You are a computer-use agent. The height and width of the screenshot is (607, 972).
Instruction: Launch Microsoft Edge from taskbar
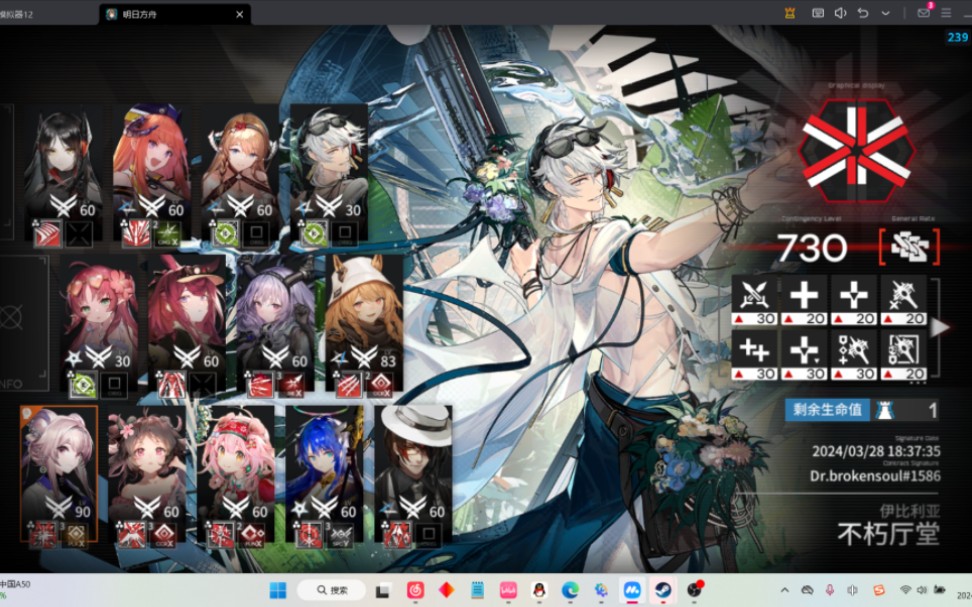[570, 590]
